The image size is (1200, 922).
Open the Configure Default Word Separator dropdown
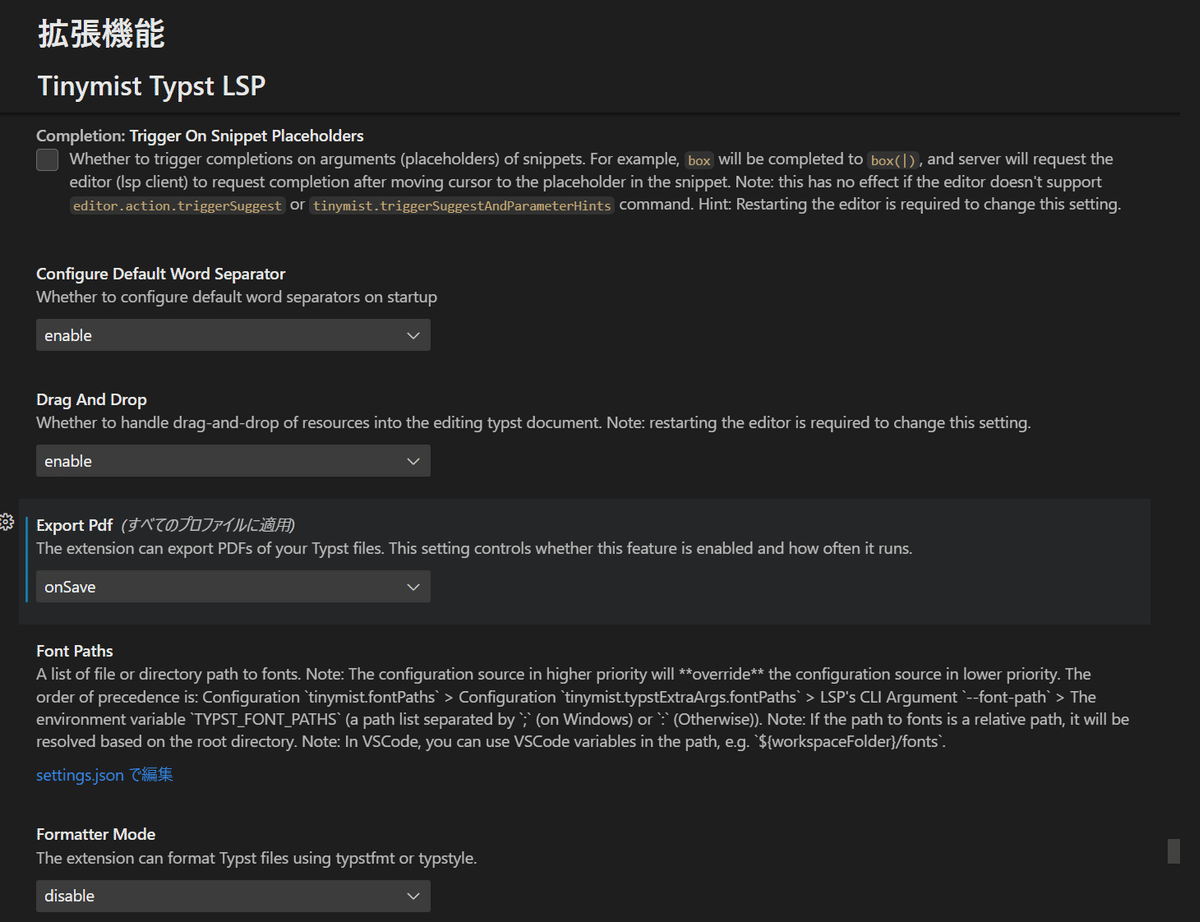click(233, 336)
